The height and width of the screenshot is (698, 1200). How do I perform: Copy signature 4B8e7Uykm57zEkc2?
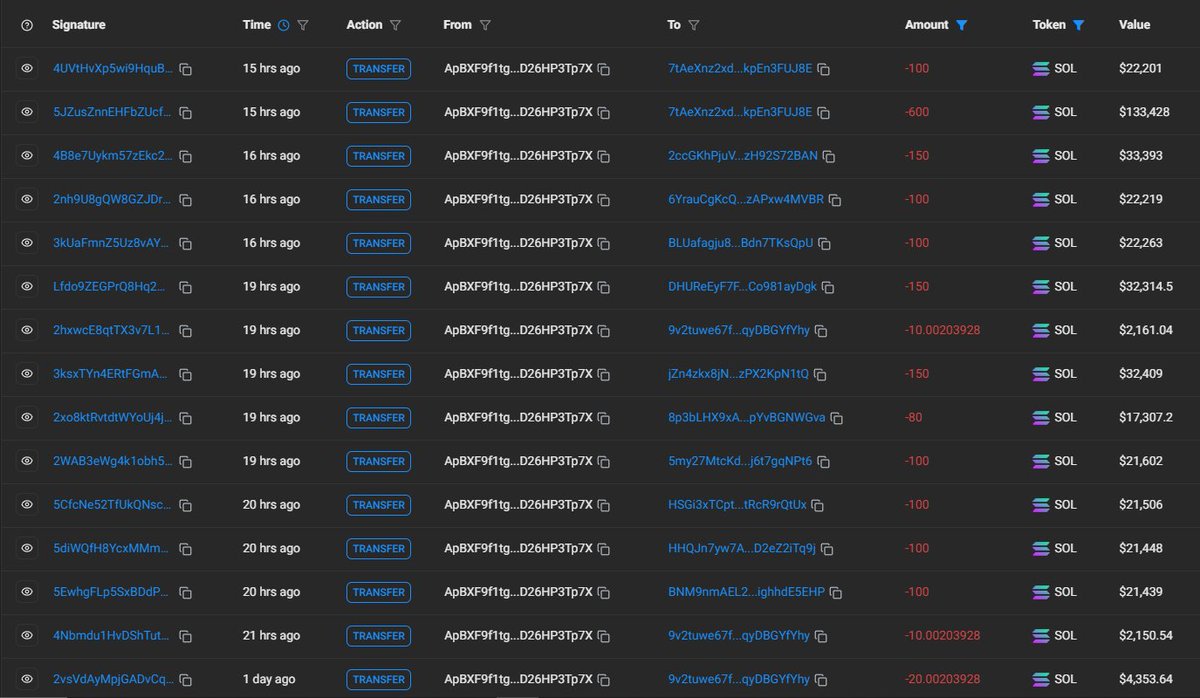tap(186, 156)
